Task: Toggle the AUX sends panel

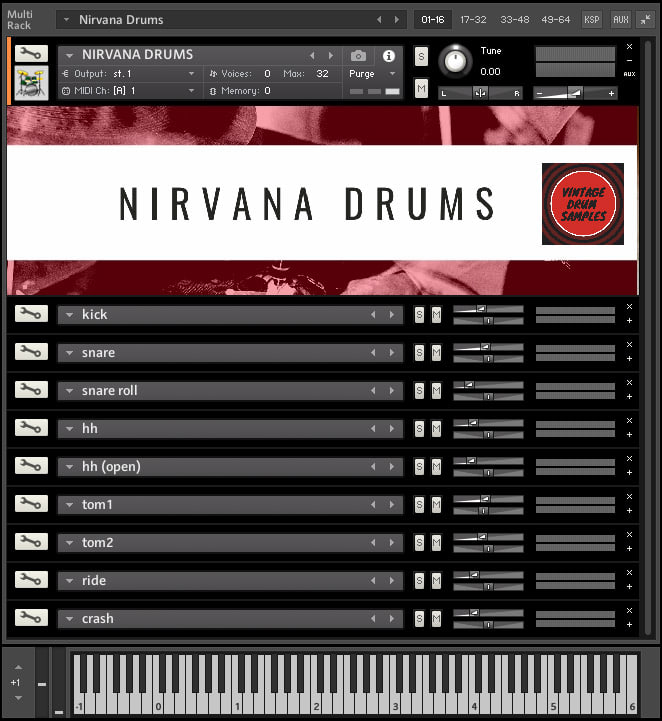Action: (621, 20)
